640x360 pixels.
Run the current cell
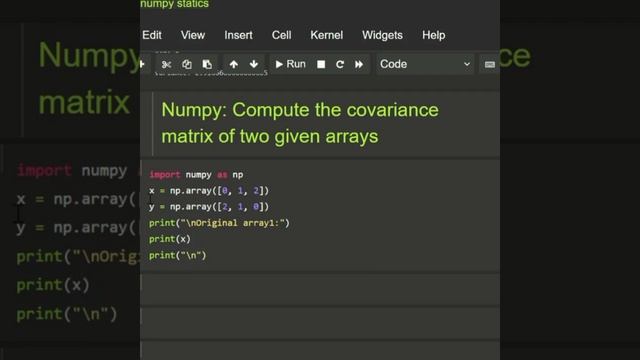tap(290, 64)
